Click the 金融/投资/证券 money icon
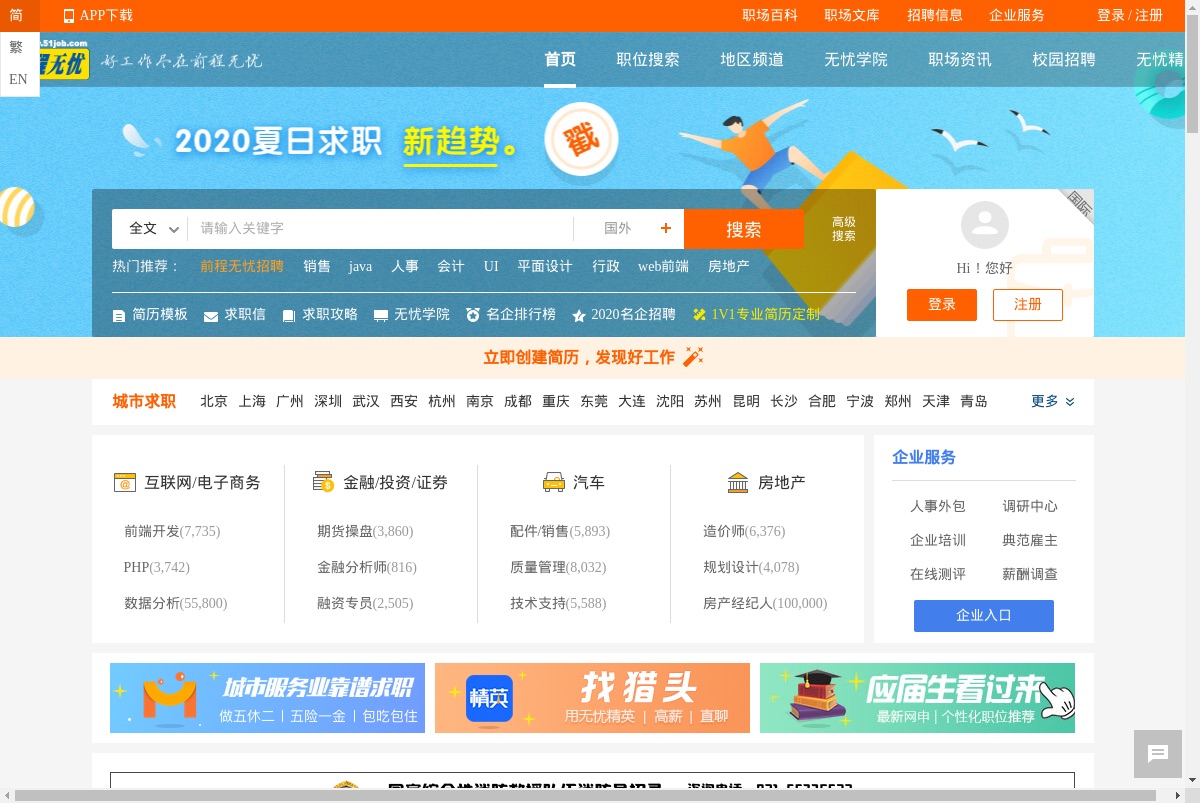The image size is (1200, 803). (x=323, y=482)
